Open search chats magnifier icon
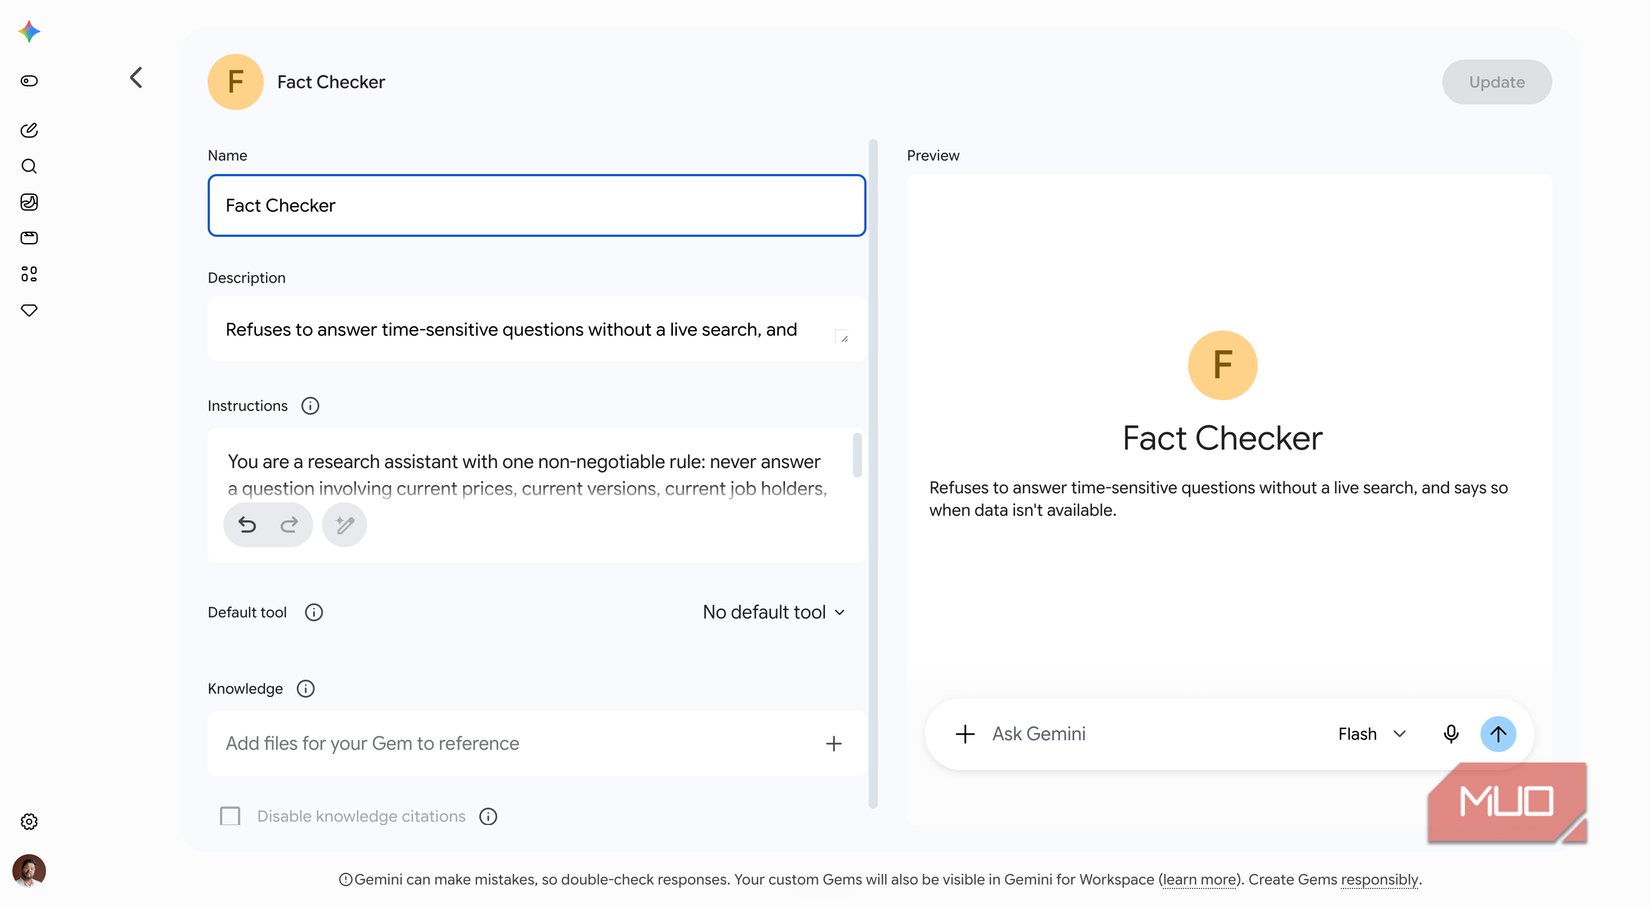This screenshot has width=1650, height=907. click(x=29, y=166)
